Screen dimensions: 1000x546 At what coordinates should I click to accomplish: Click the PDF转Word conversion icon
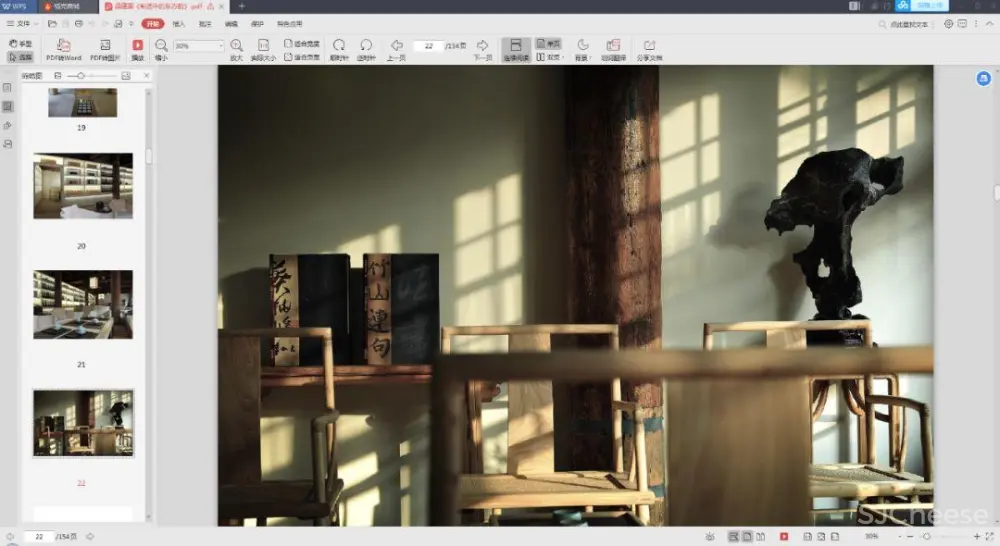[63, 46]
